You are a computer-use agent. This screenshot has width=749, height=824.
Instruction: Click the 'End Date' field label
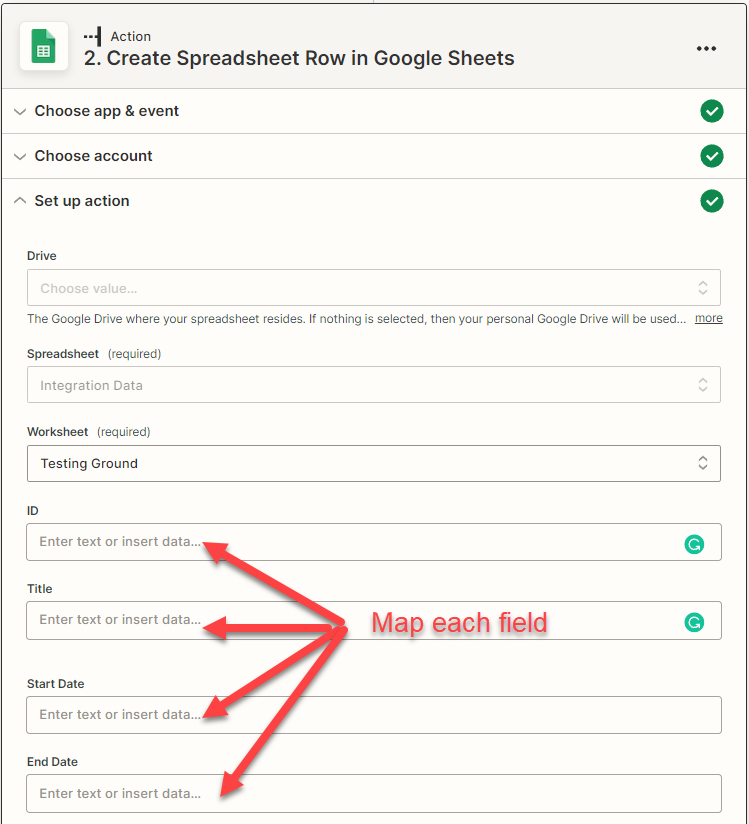[53, 762]
